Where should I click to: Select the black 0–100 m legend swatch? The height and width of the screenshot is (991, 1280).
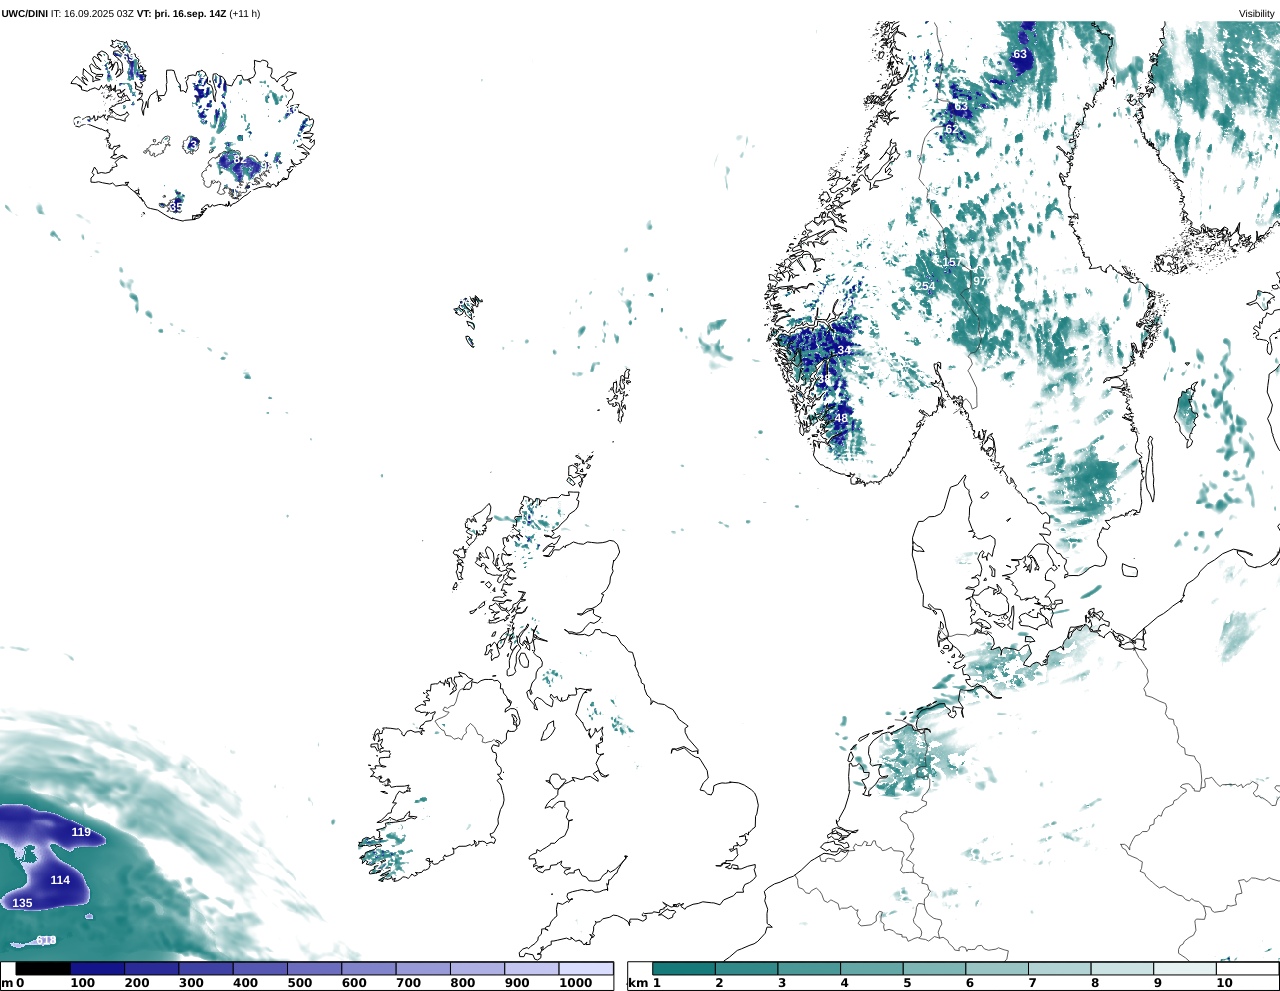[x=43, y=968]
